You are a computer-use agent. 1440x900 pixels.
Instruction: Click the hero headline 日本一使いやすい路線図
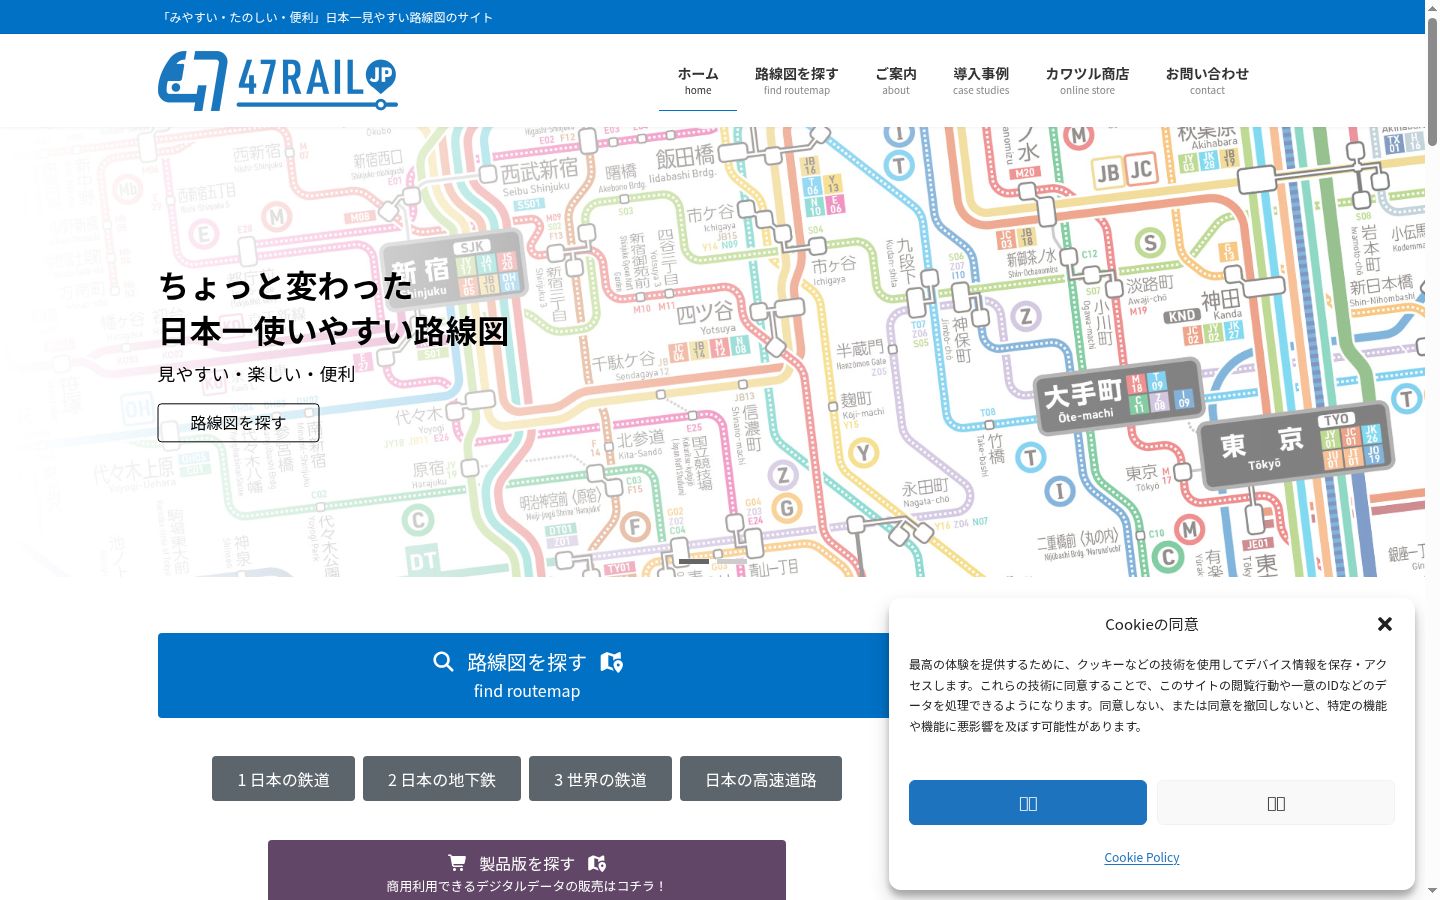334,331
